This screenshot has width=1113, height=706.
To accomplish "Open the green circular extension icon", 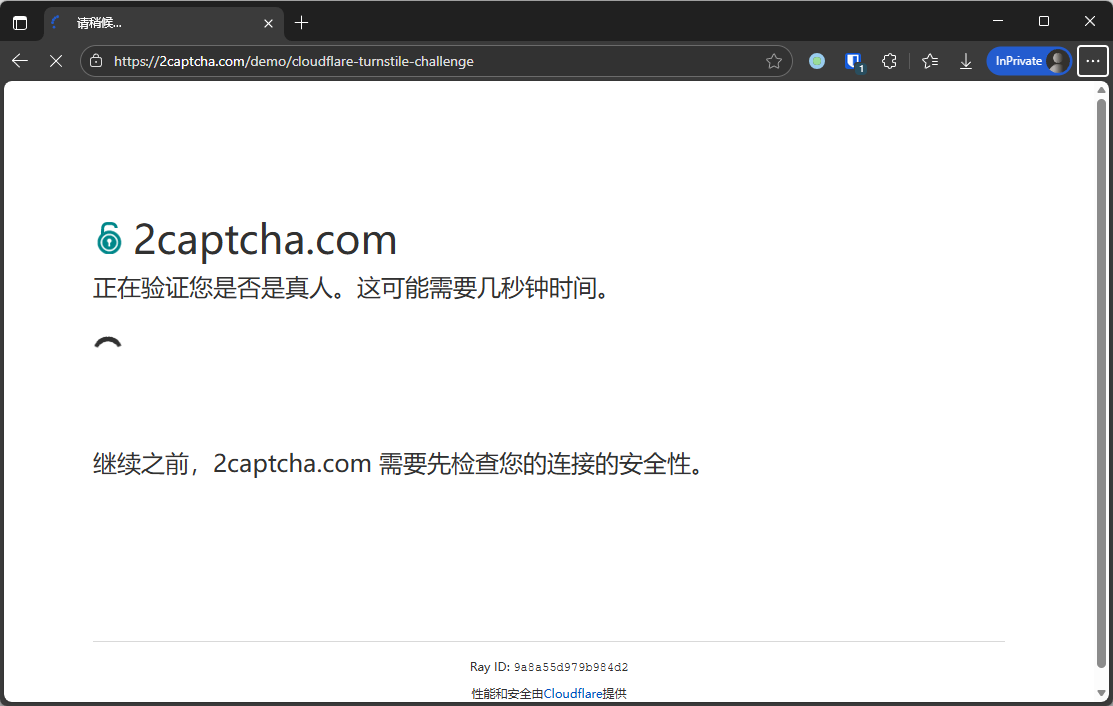I will click(x=817, y=61).
